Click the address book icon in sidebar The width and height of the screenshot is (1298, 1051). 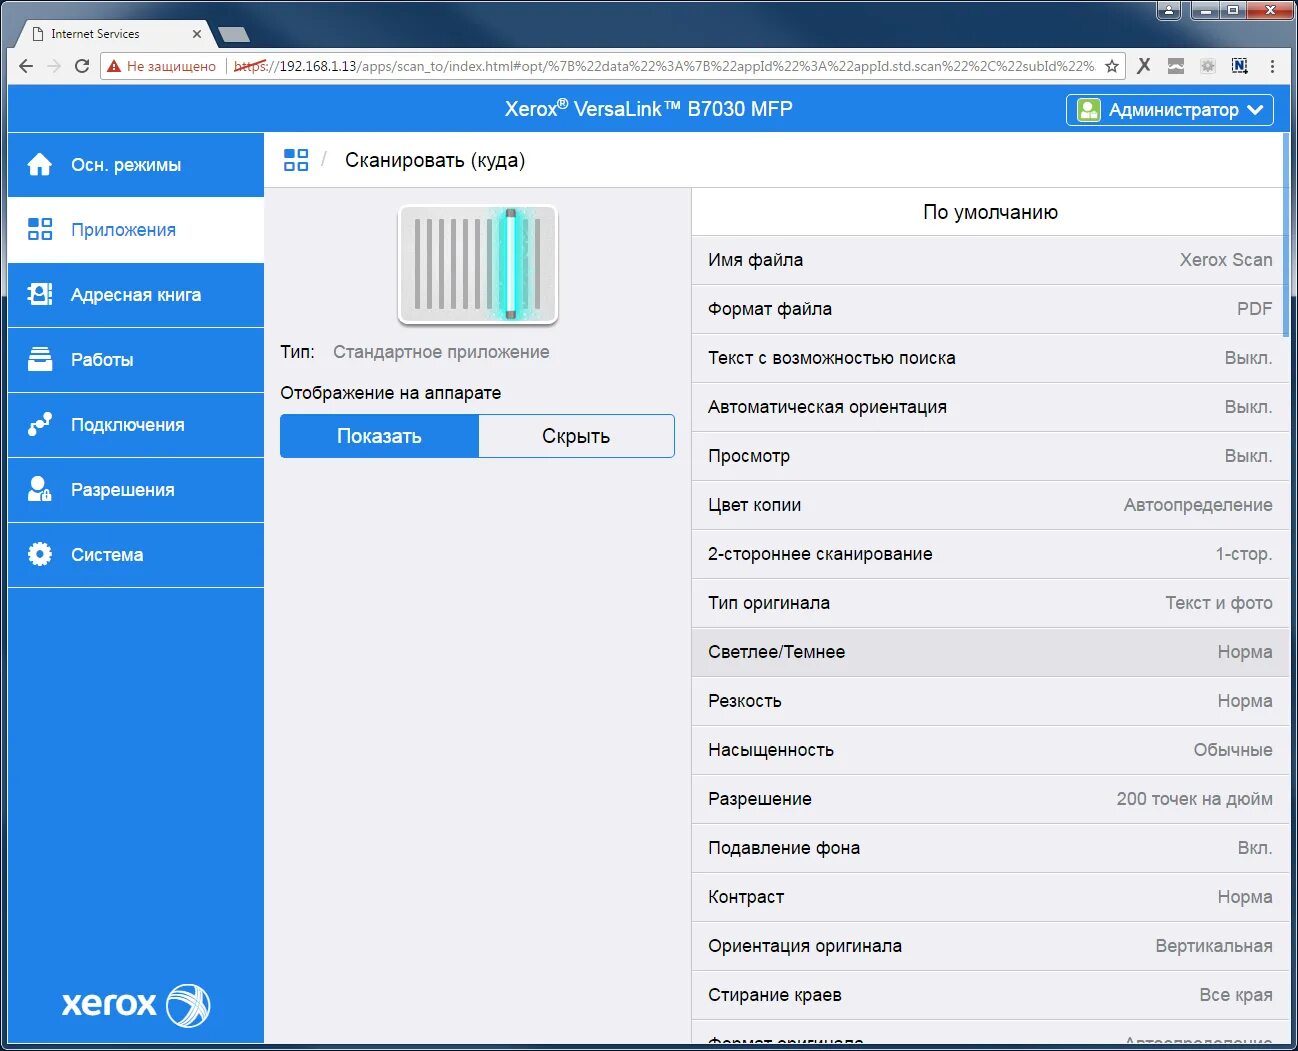40,295
